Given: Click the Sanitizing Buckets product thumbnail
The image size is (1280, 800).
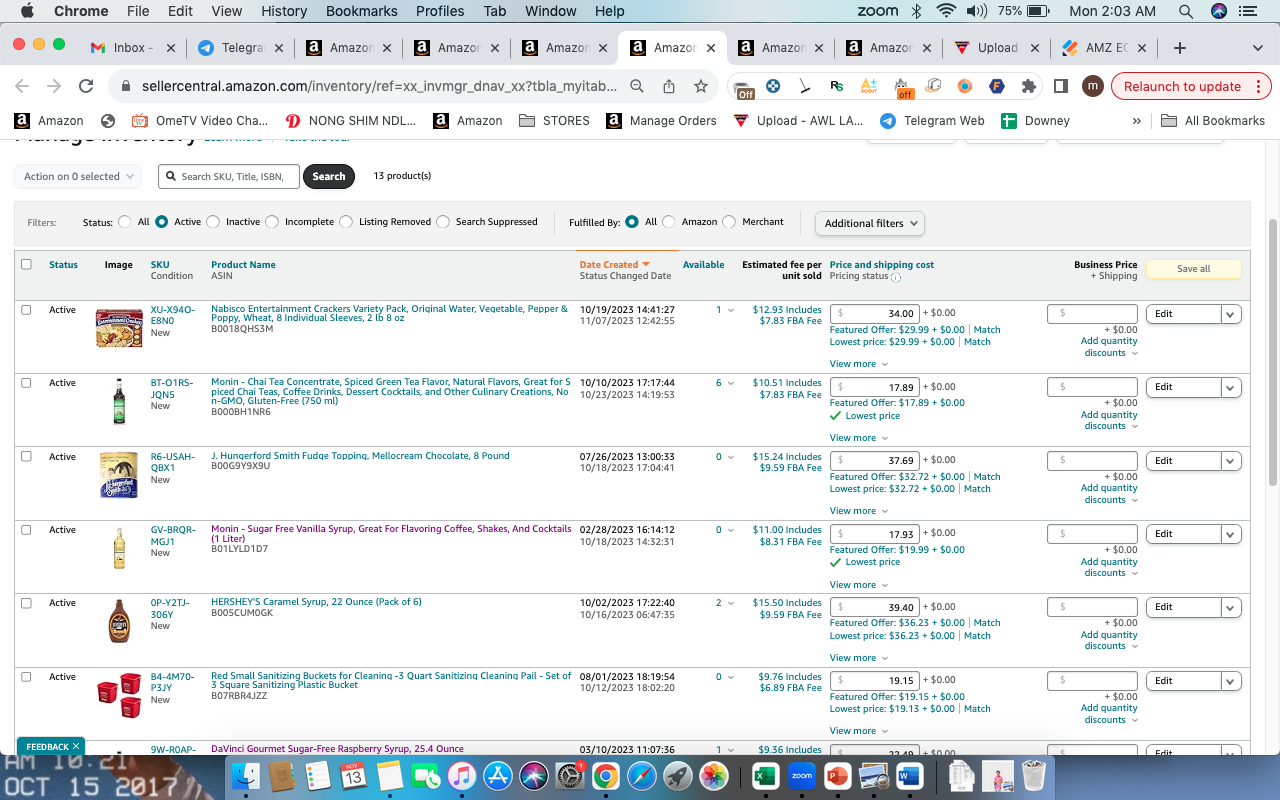Looking at the screenshot, I should [x=118, y=695].
